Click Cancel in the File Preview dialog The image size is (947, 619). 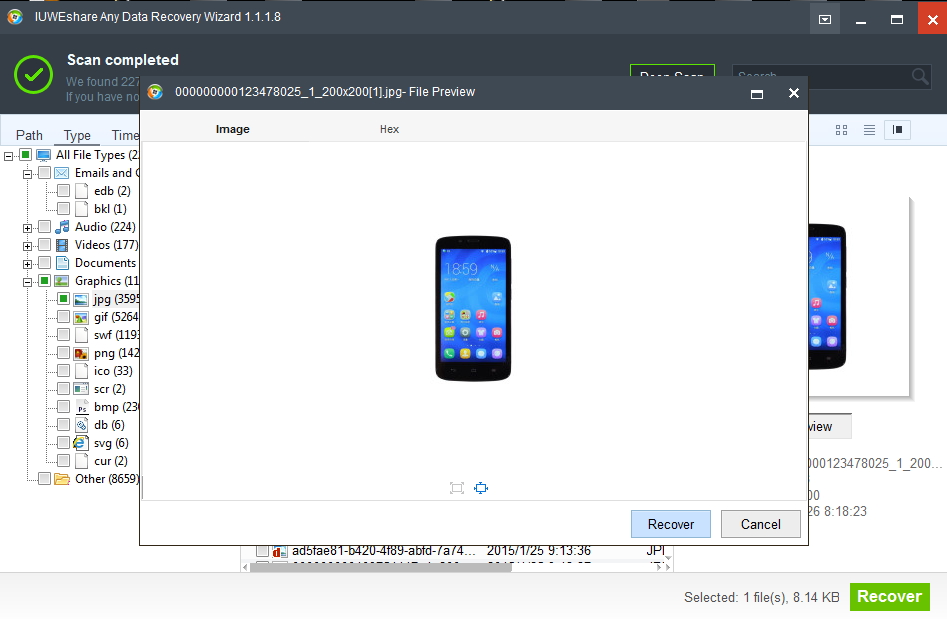(760, 524)
